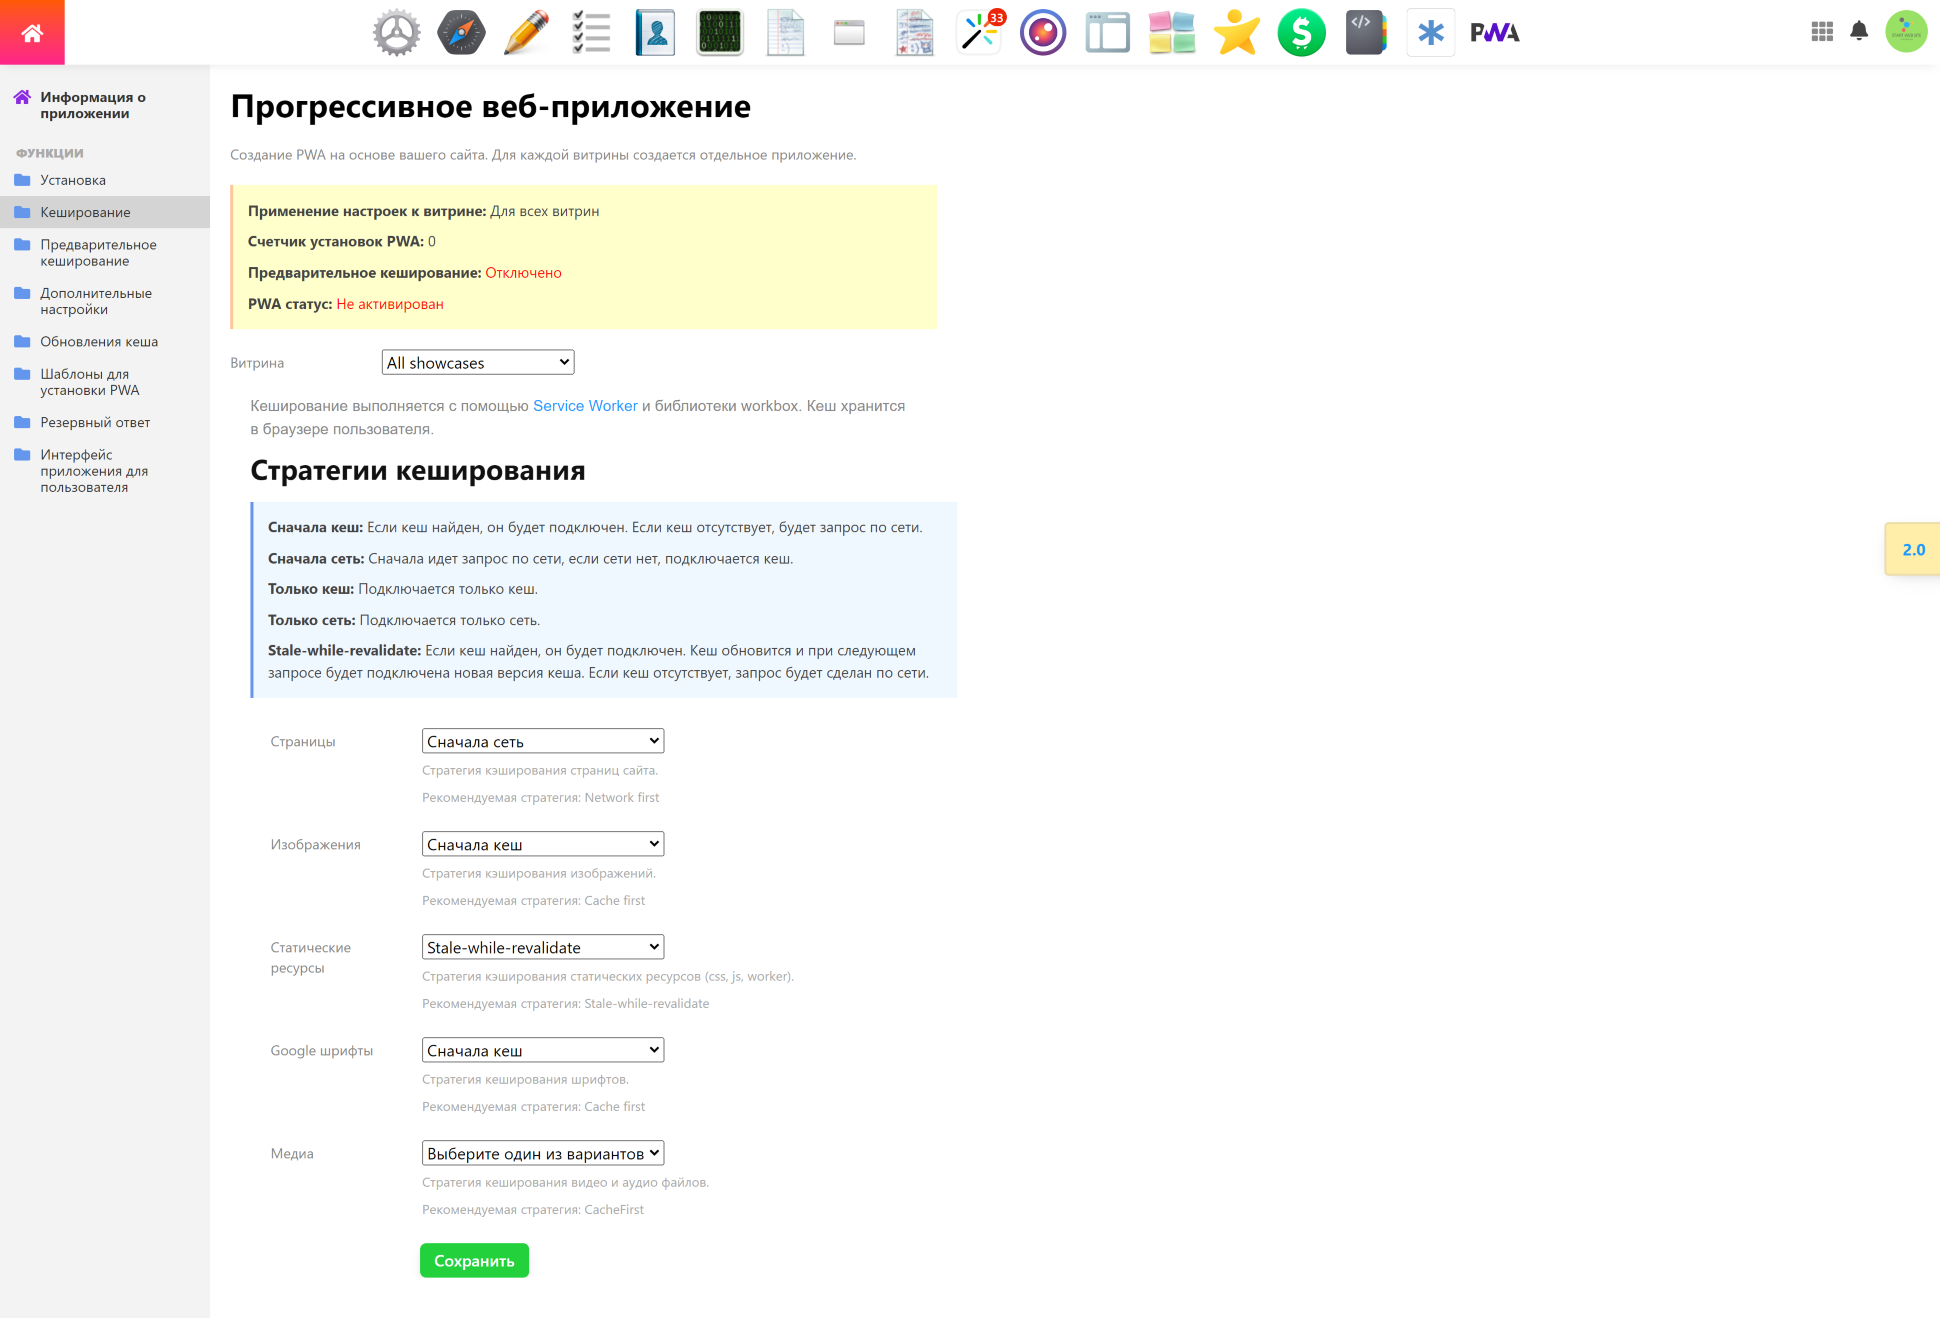
Task: Open the green matrix terminal icon
Action: pos(720,32)
